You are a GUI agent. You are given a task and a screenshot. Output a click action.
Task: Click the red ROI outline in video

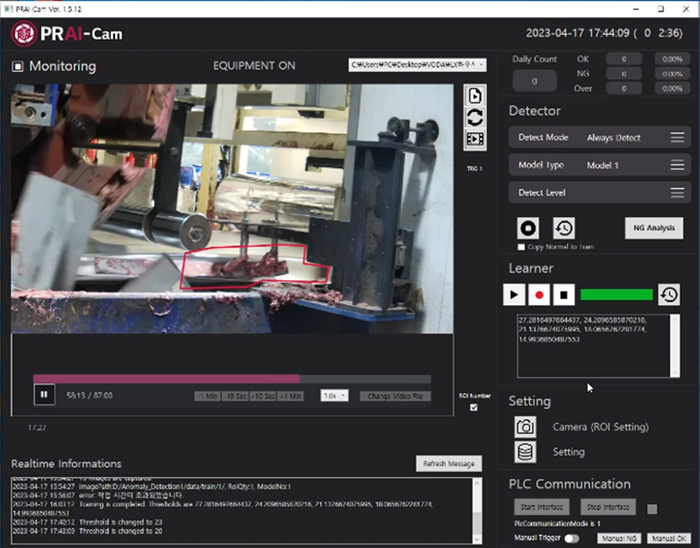(x=254, y=267)
